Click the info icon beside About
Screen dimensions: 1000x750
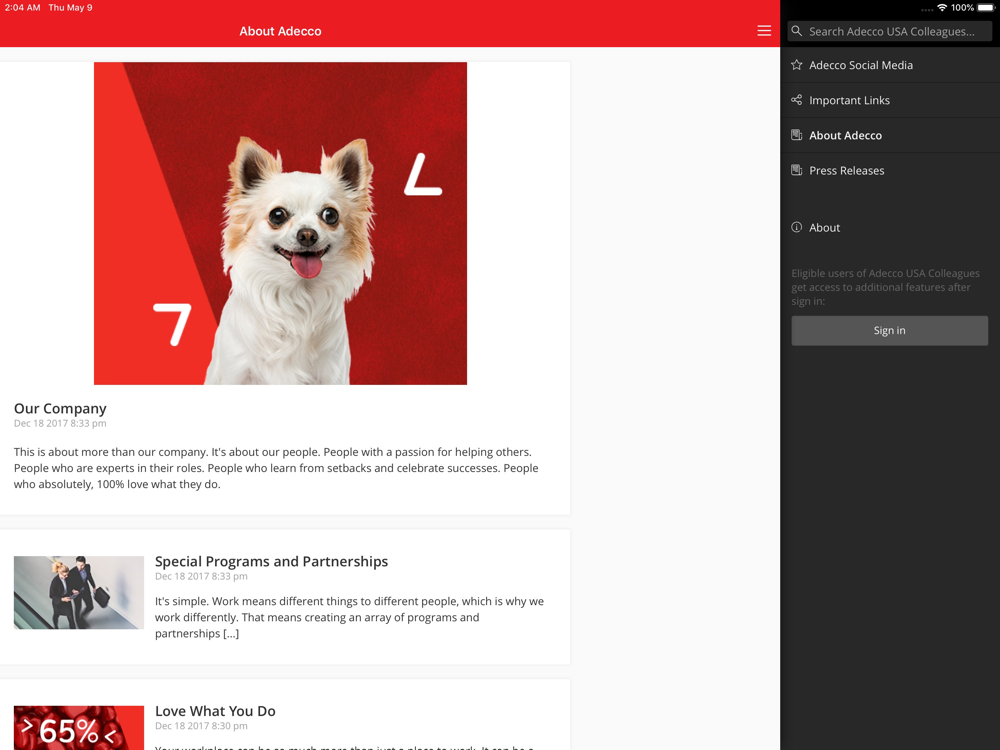[797, 227]
